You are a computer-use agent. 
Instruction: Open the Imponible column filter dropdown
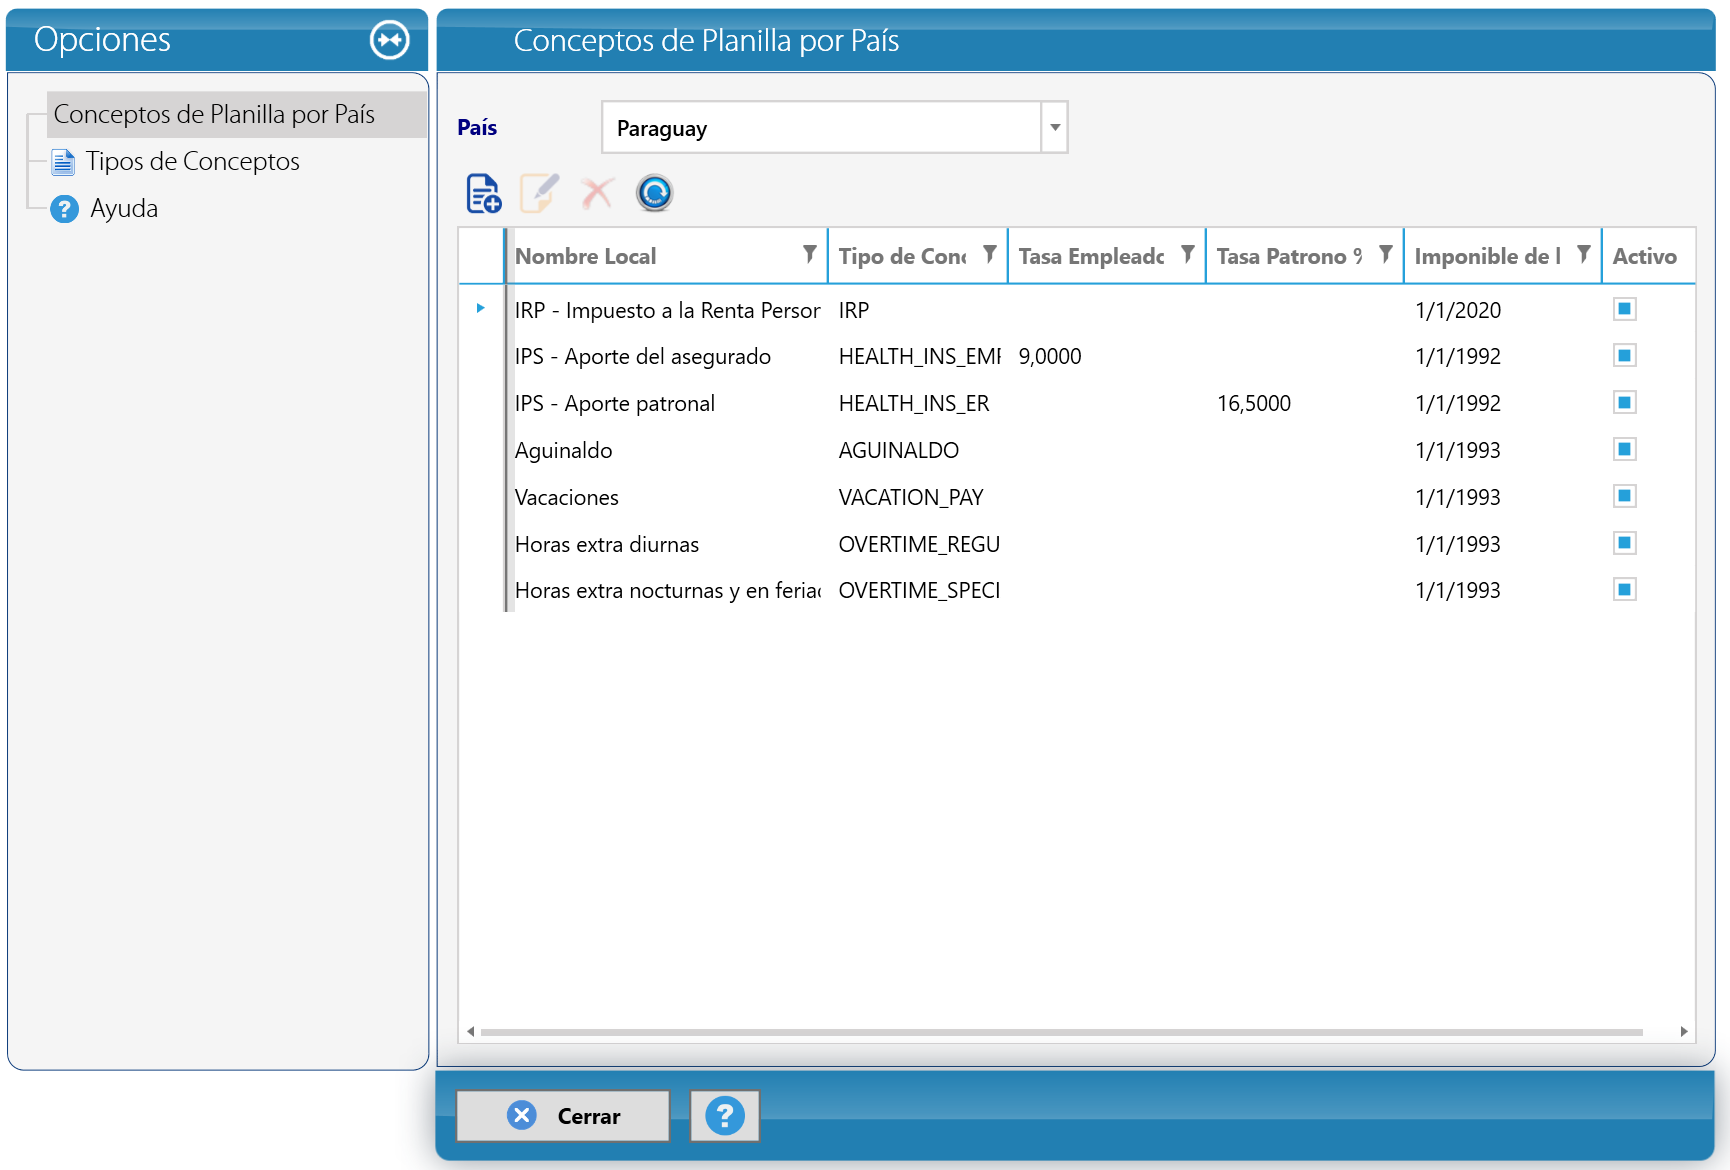coord(1584,254)
